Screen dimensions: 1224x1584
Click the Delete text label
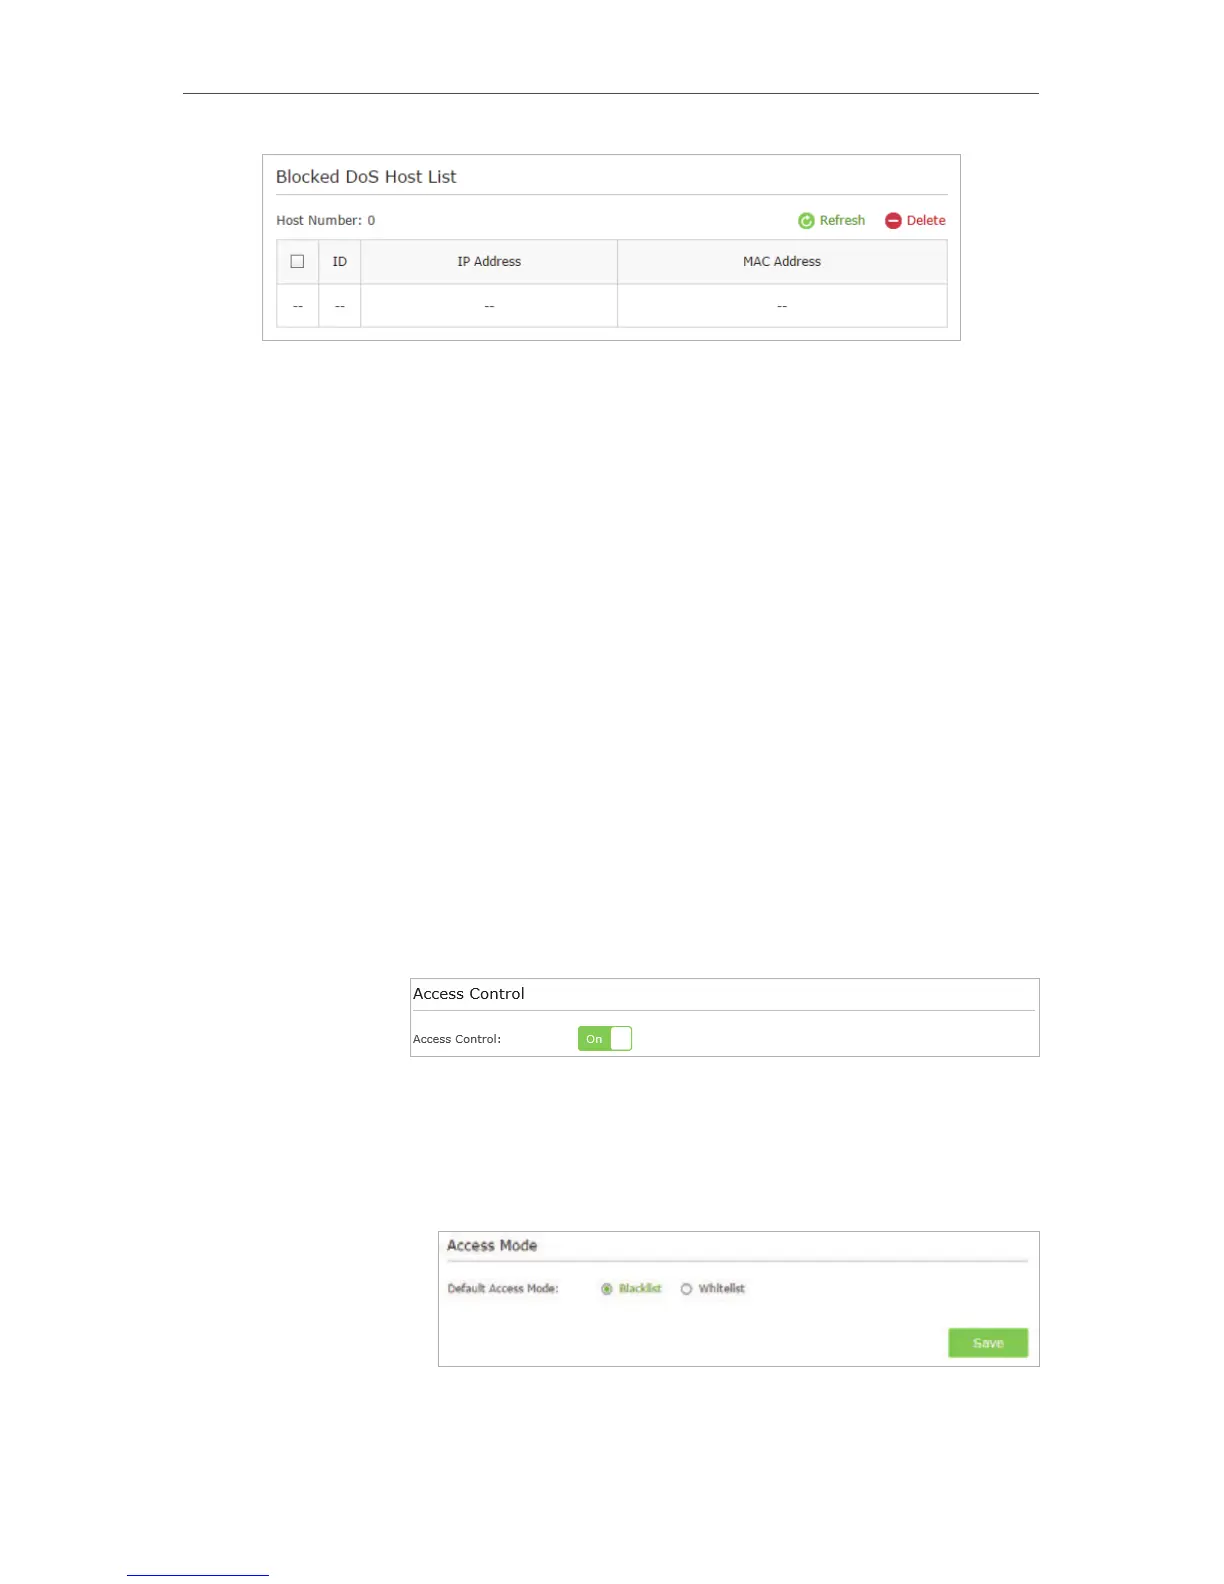[x=926, y=220]
